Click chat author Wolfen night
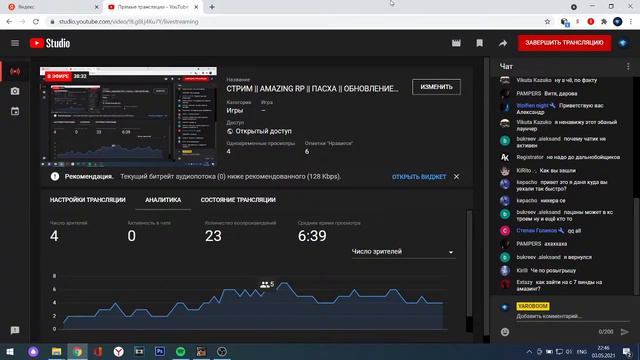 [532, 105]
